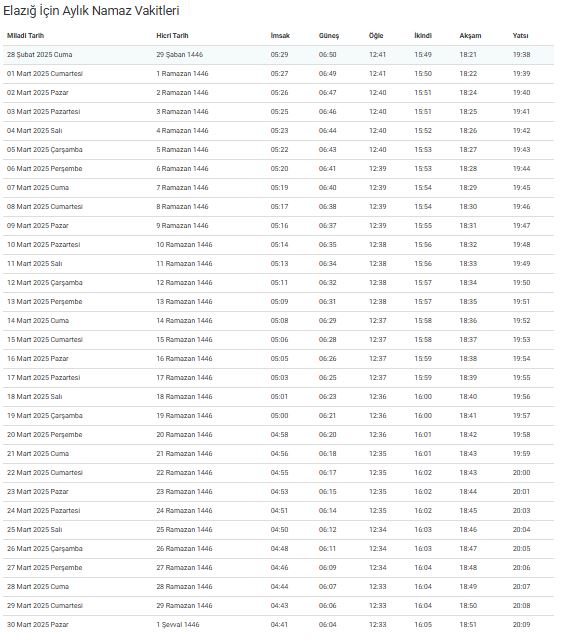Click the page title Elazığ İçin Aylık Namaz Vakitleri
This screenshot has width=561, height=640.
pyautogui.click(x=91, y=11)
